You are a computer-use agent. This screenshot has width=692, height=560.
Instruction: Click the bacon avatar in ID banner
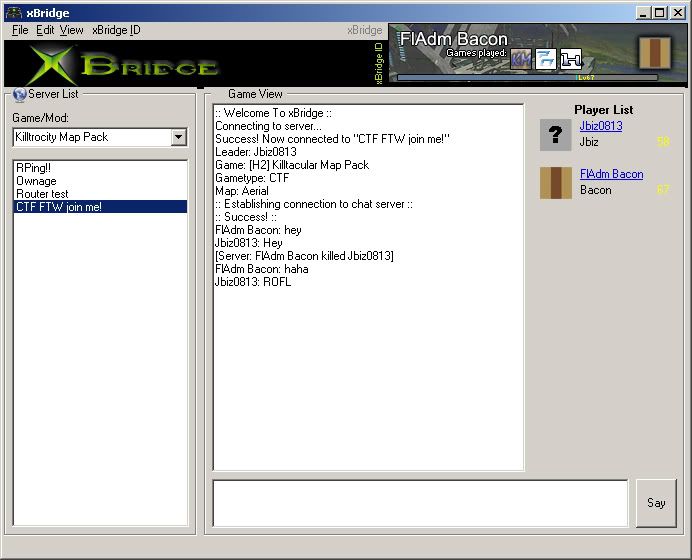[x=654, y=53]
